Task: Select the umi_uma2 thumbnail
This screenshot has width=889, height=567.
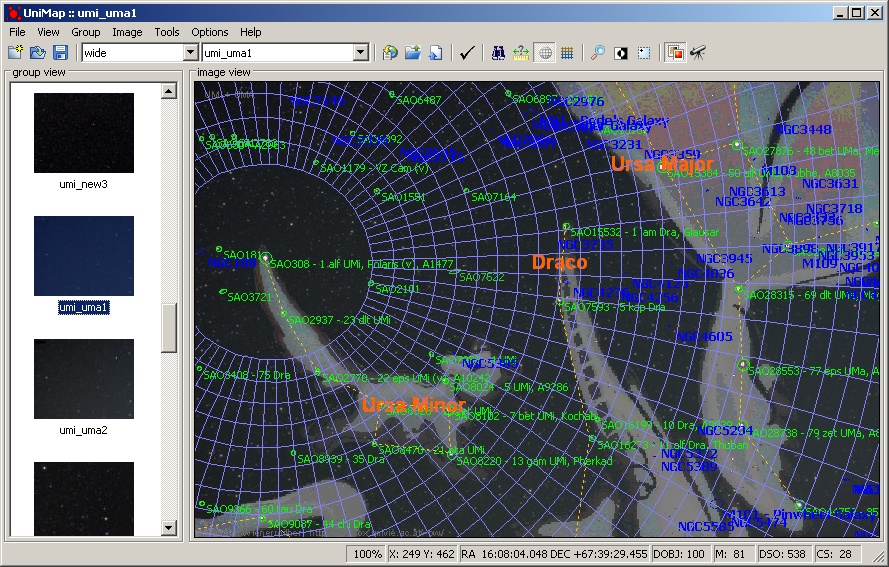Action: coord(84,379)
